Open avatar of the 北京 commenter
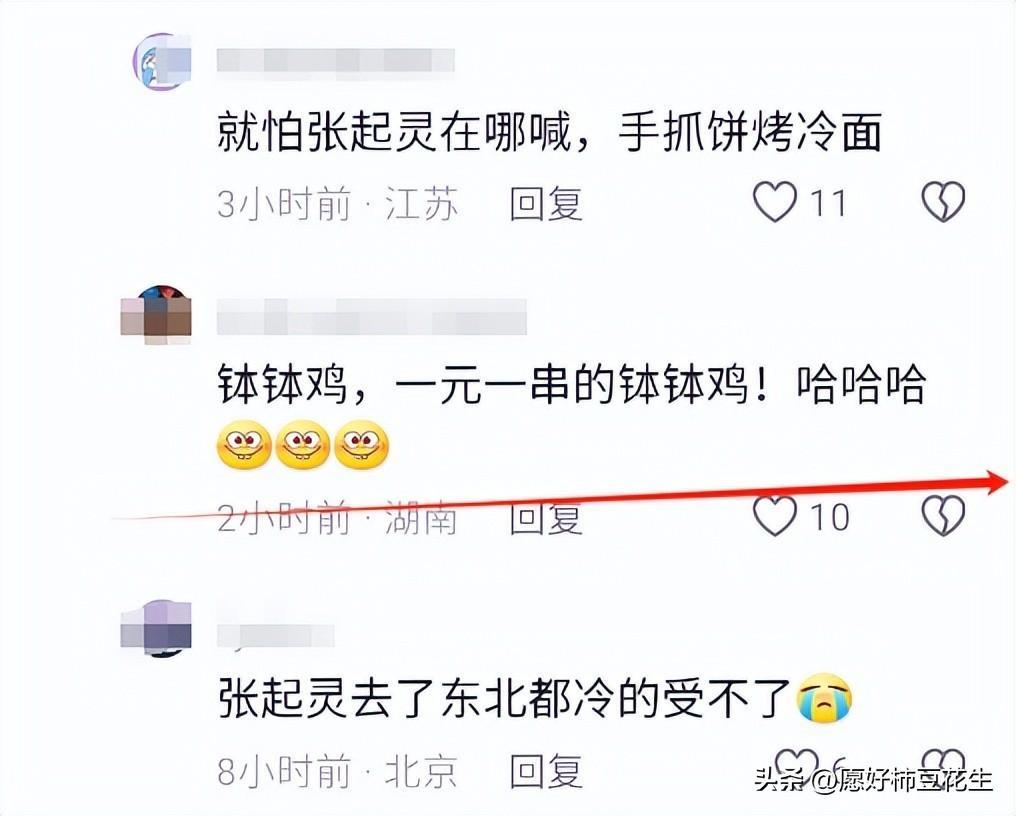 [156, 628]
